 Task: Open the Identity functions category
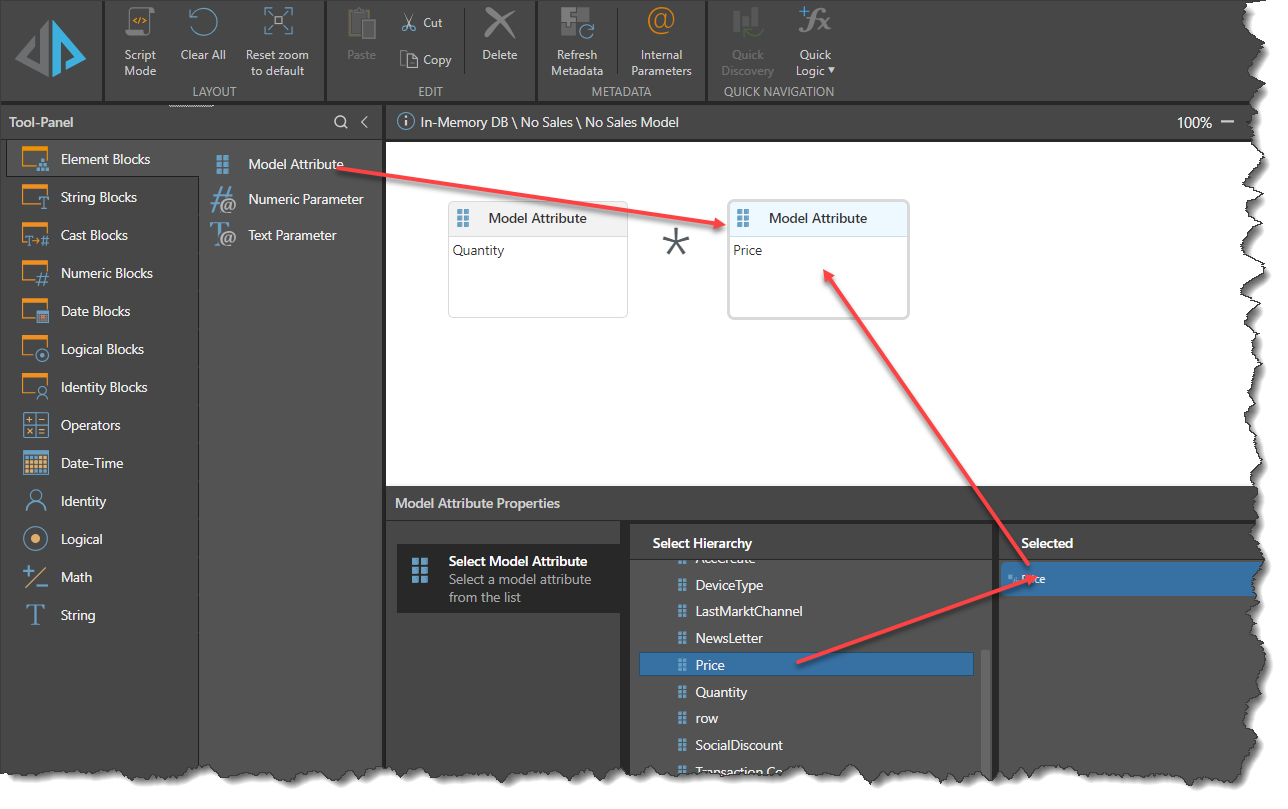tap(100, 501)
